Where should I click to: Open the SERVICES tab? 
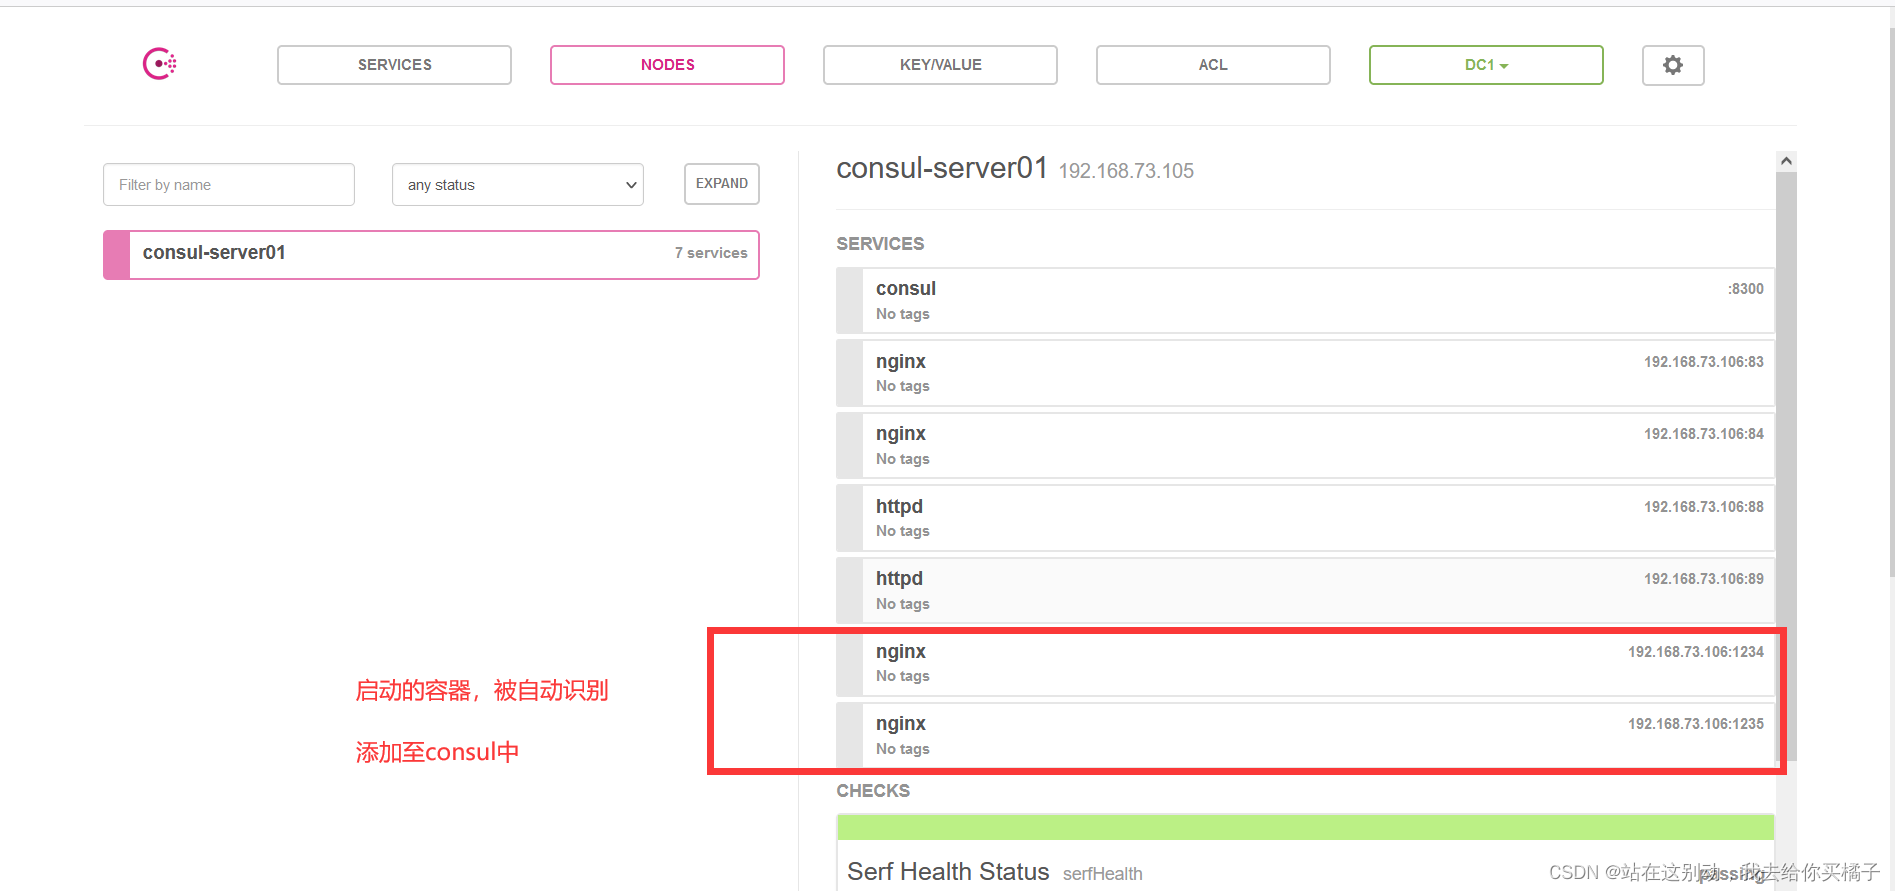[394, 65]
